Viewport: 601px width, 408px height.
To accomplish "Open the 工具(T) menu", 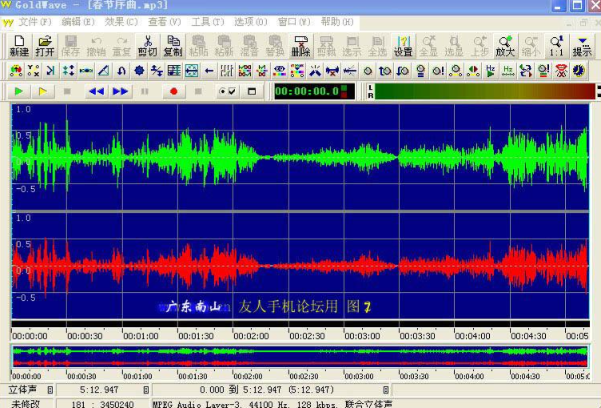I will point(208,21).
